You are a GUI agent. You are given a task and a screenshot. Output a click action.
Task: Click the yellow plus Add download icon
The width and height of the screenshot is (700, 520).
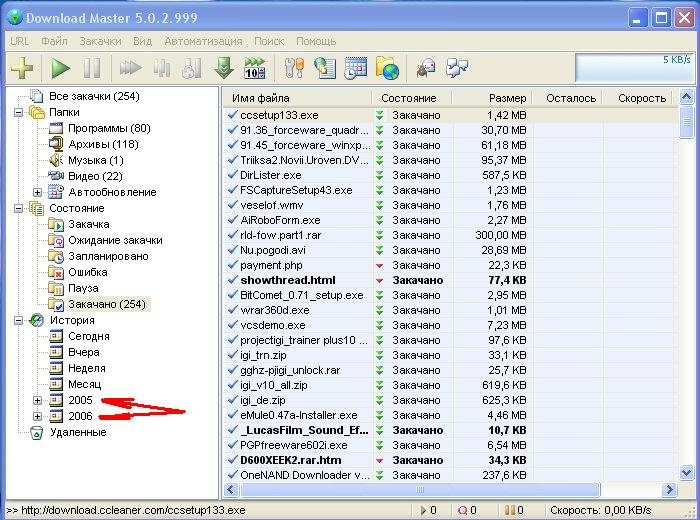pyautogui.click(x=22, y=68)
